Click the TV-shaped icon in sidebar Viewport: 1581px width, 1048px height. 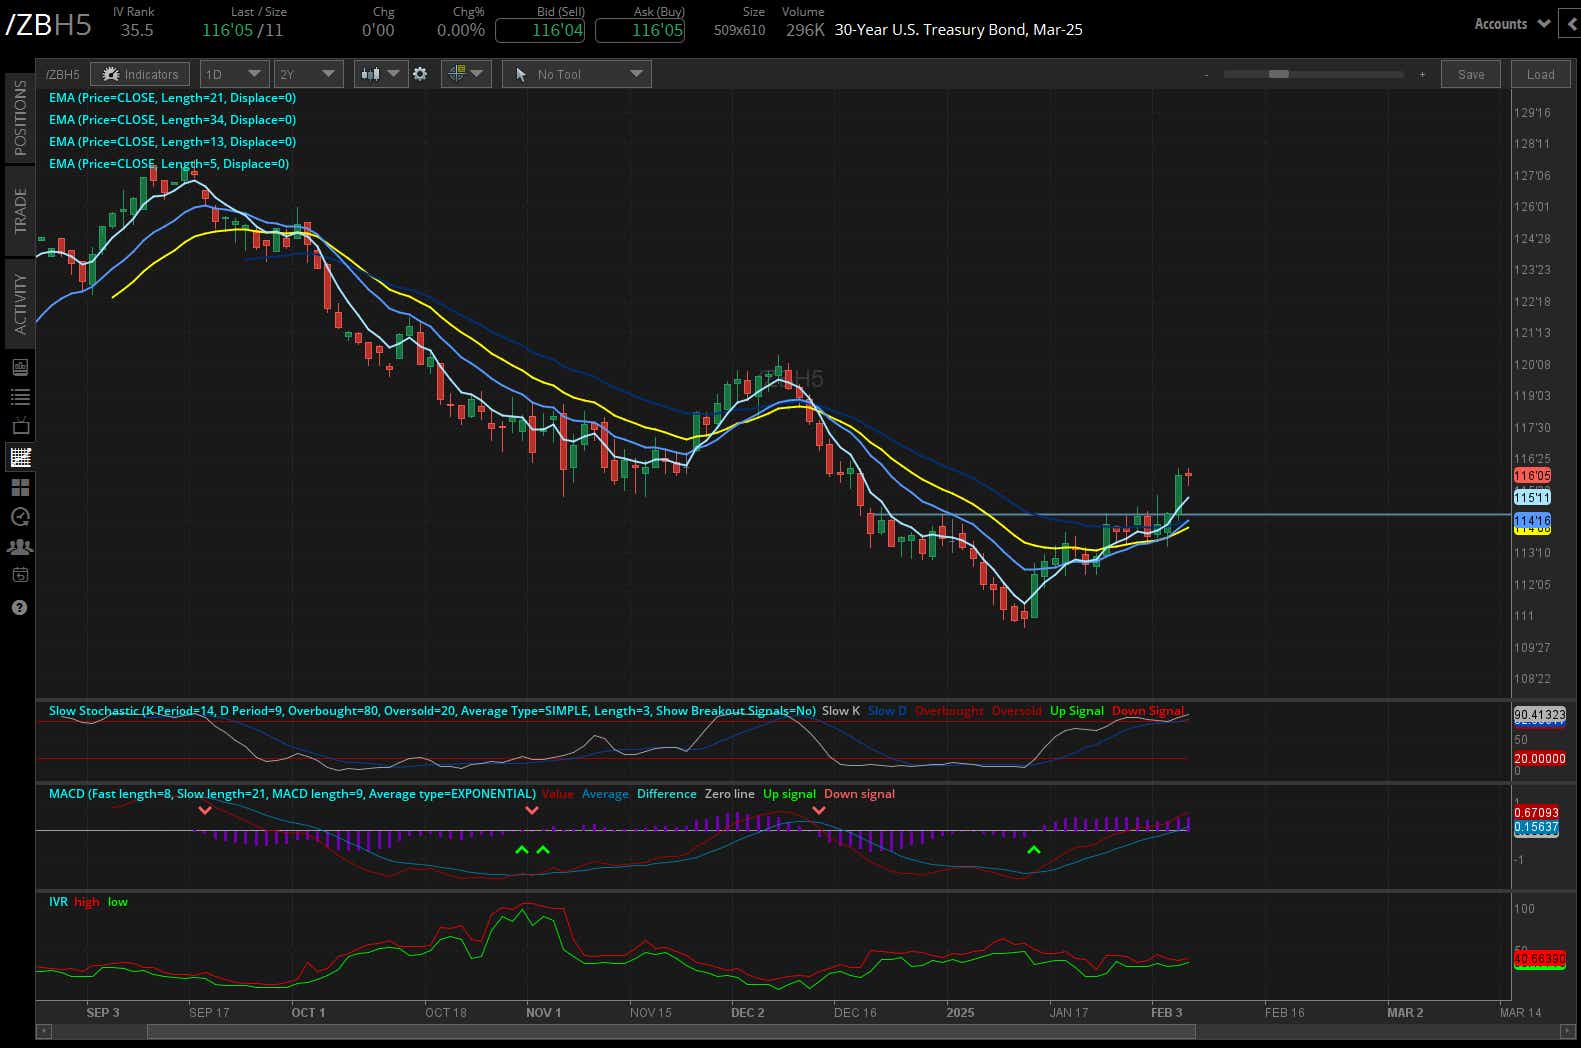pos(20,427)
